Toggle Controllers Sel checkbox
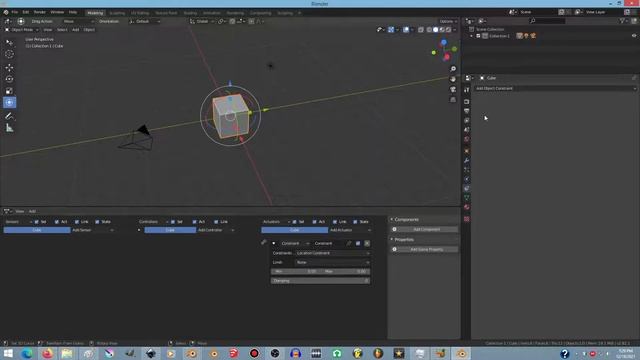This screenshot has height=360, width=640. [173, 222]
